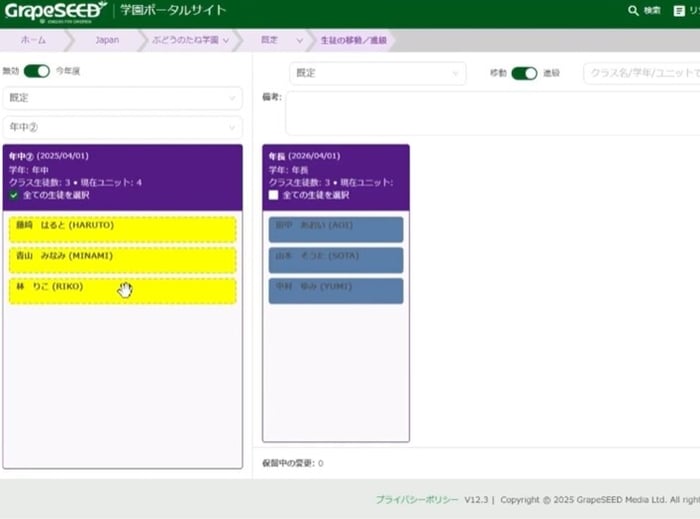Click in the 備考 notes field
The image size is (700, 519).
pyautogui.click(x=492, y=113)
